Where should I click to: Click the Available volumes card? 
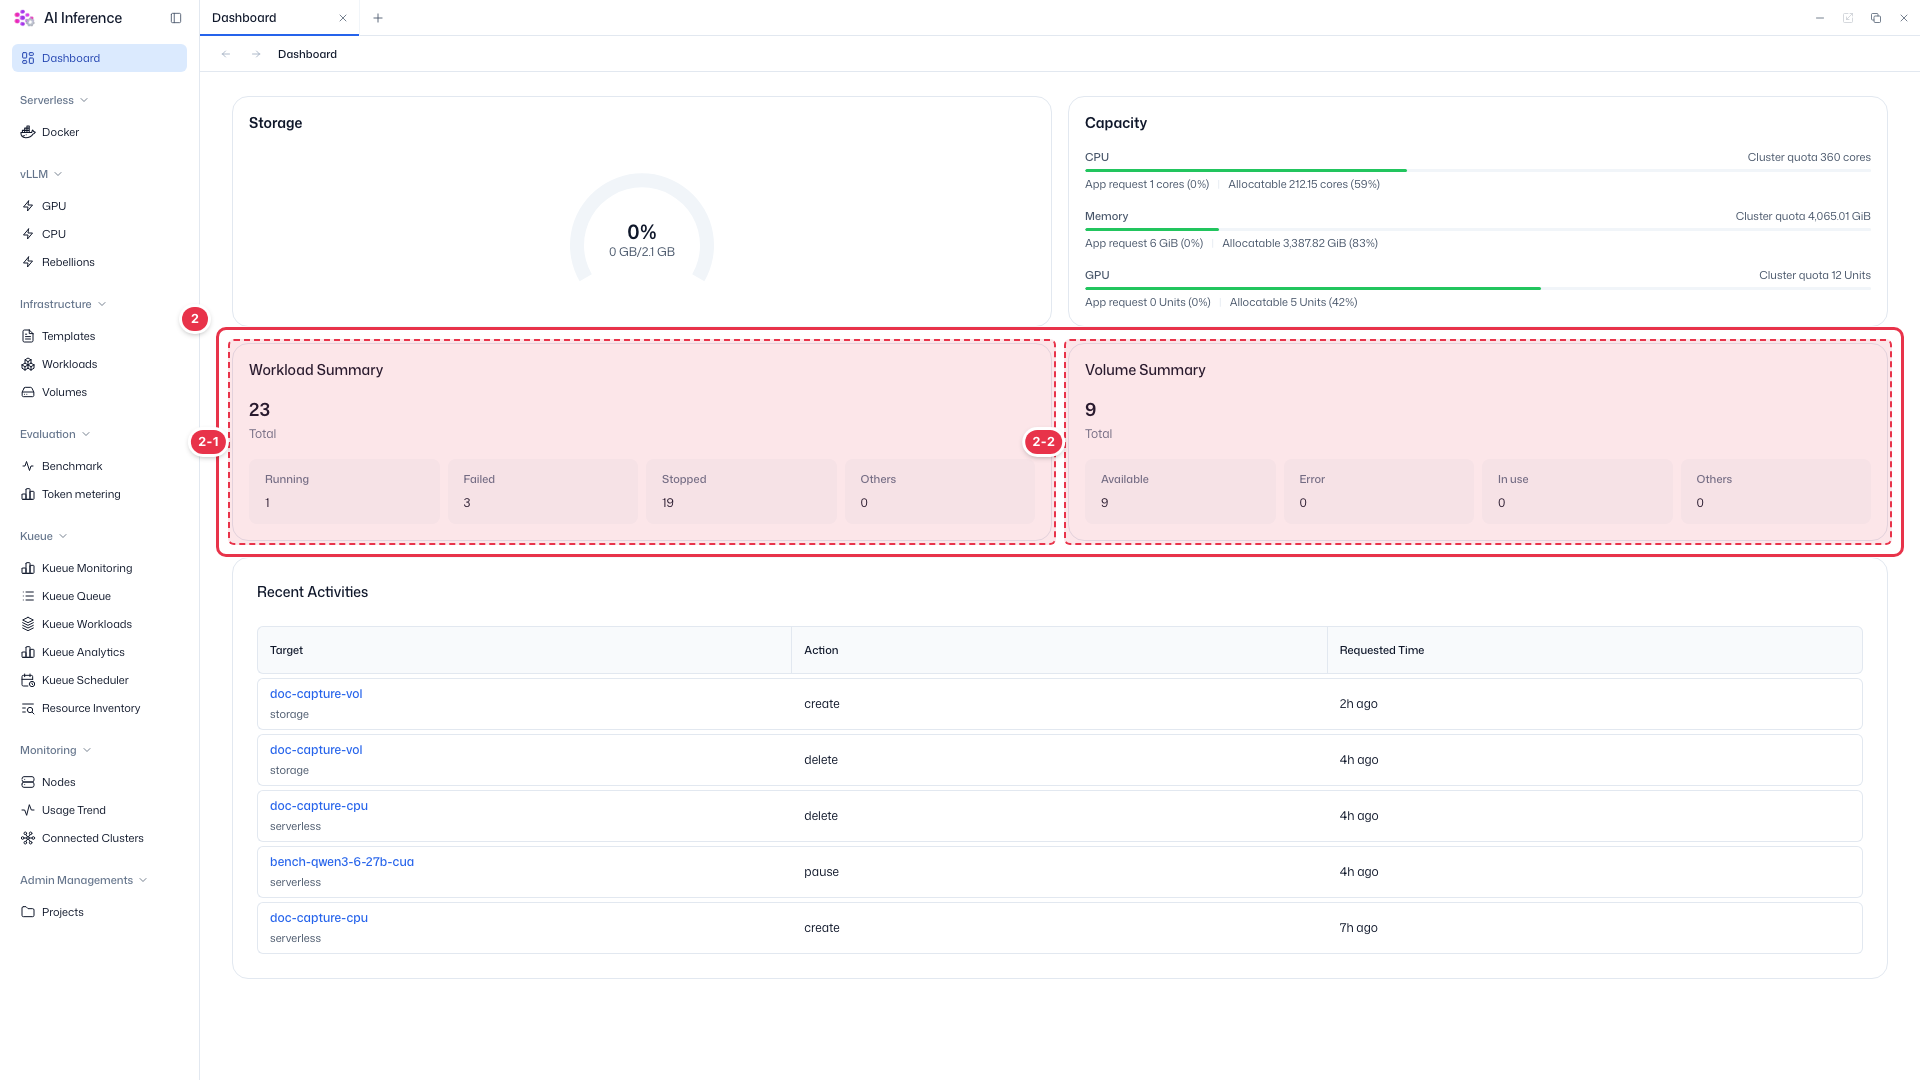click(x=1180, y=491)
